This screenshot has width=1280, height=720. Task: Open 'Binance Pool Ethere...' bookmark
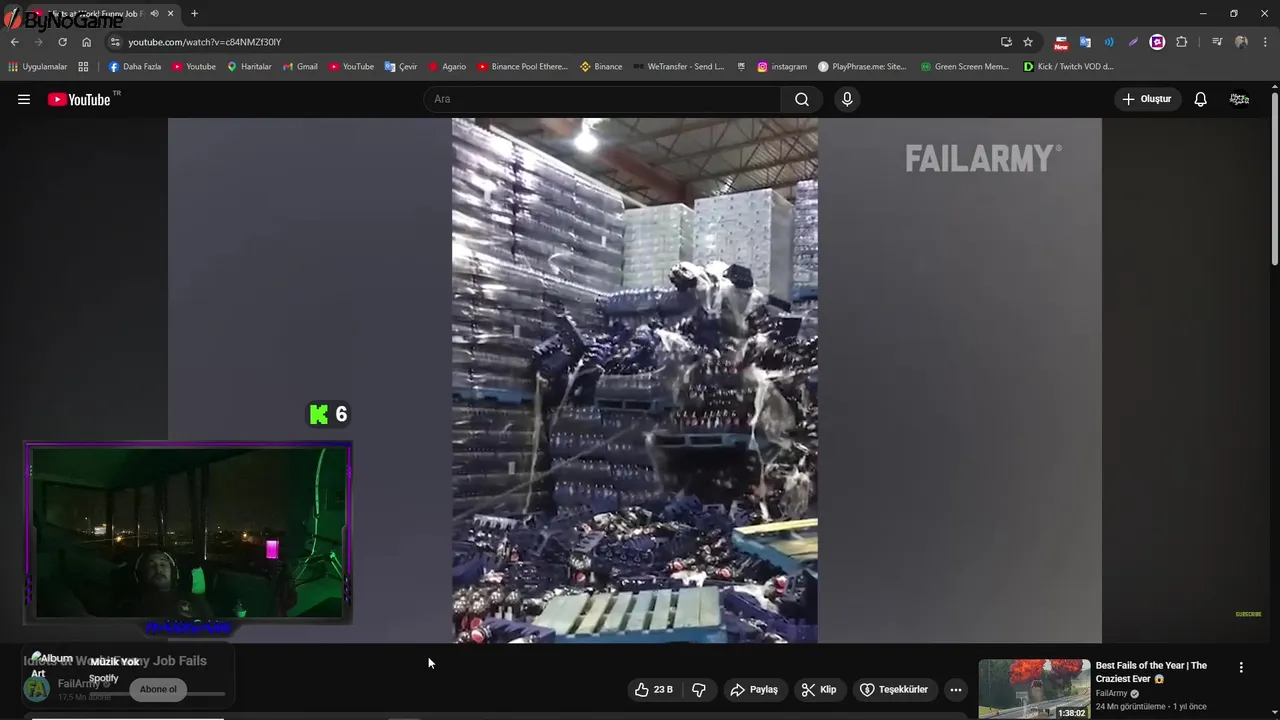[522, 67]
